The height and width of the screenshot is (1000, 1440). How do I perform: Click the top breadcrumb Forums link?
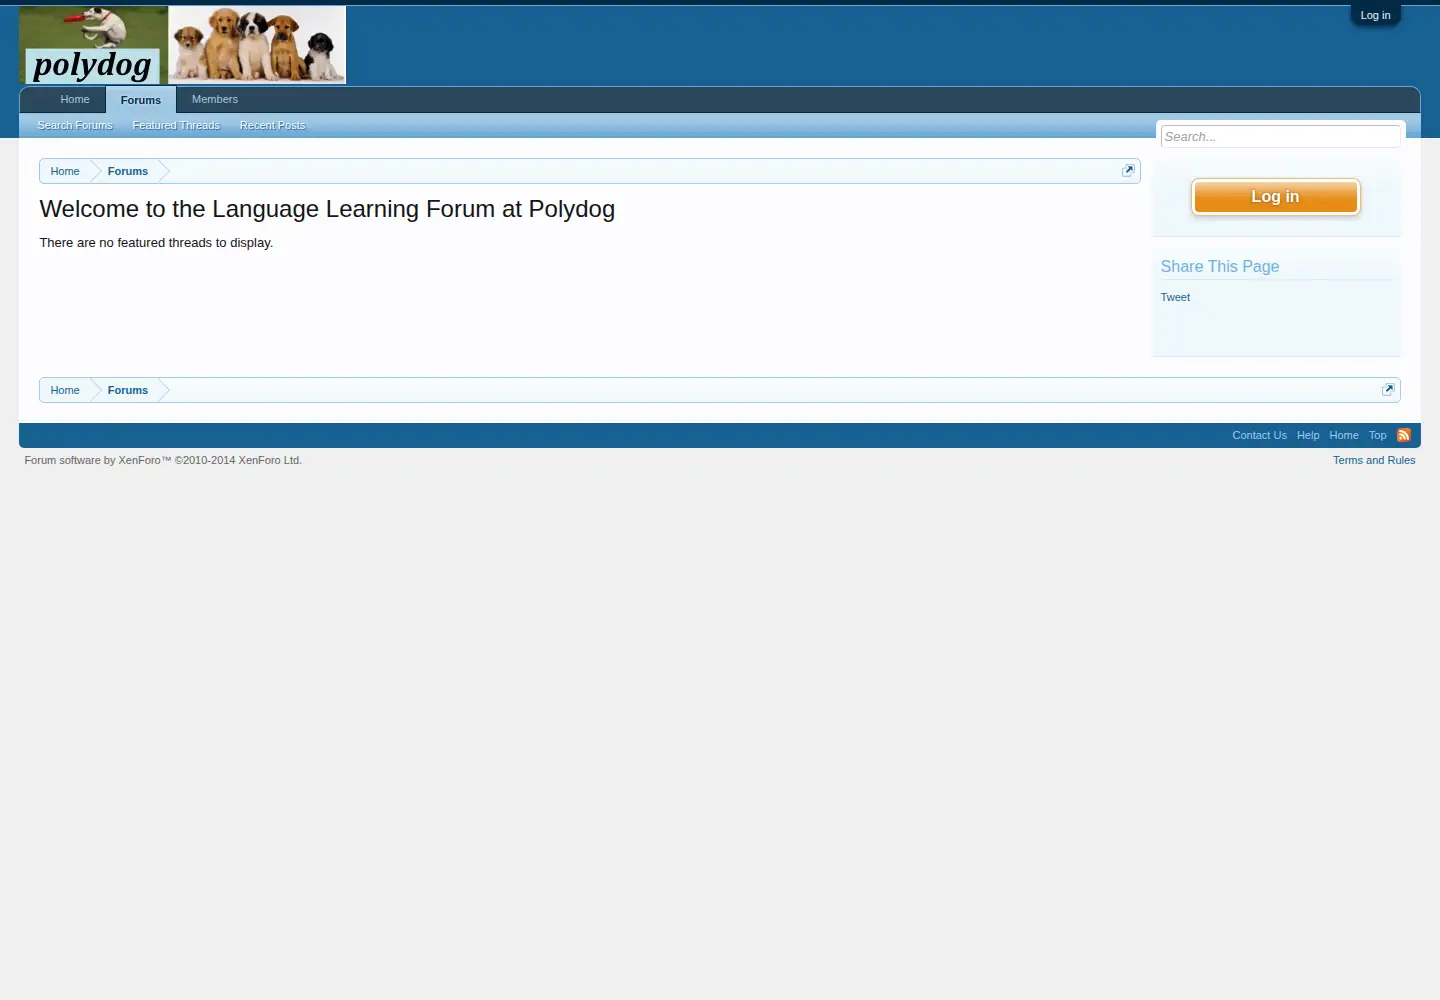tap(128, 172)
